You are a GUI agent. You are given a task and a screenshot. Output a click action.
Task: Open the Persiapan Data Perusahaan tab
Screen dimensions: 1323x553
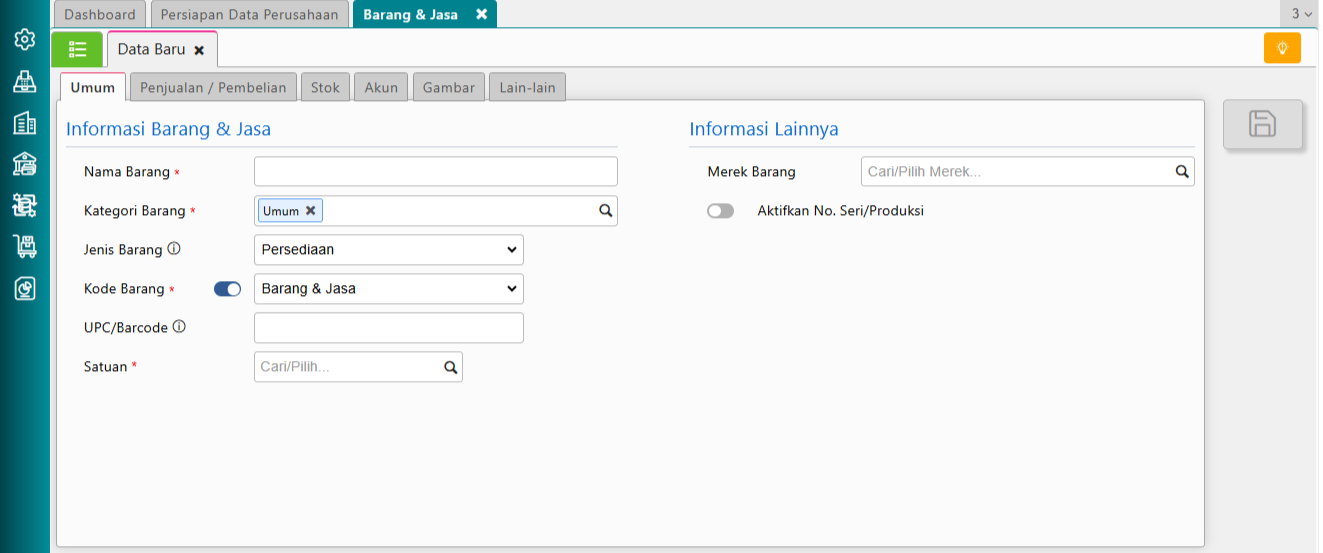coord(250,15)
